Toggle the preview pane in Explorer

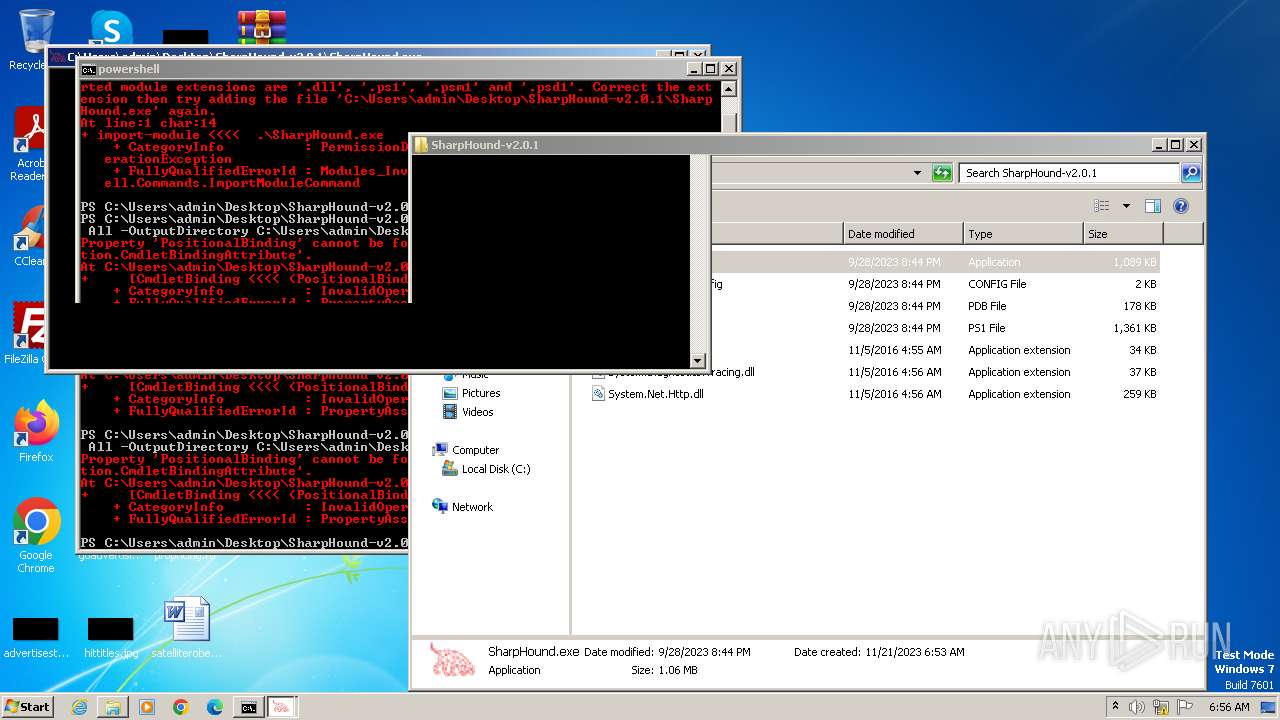point(1152,206)
